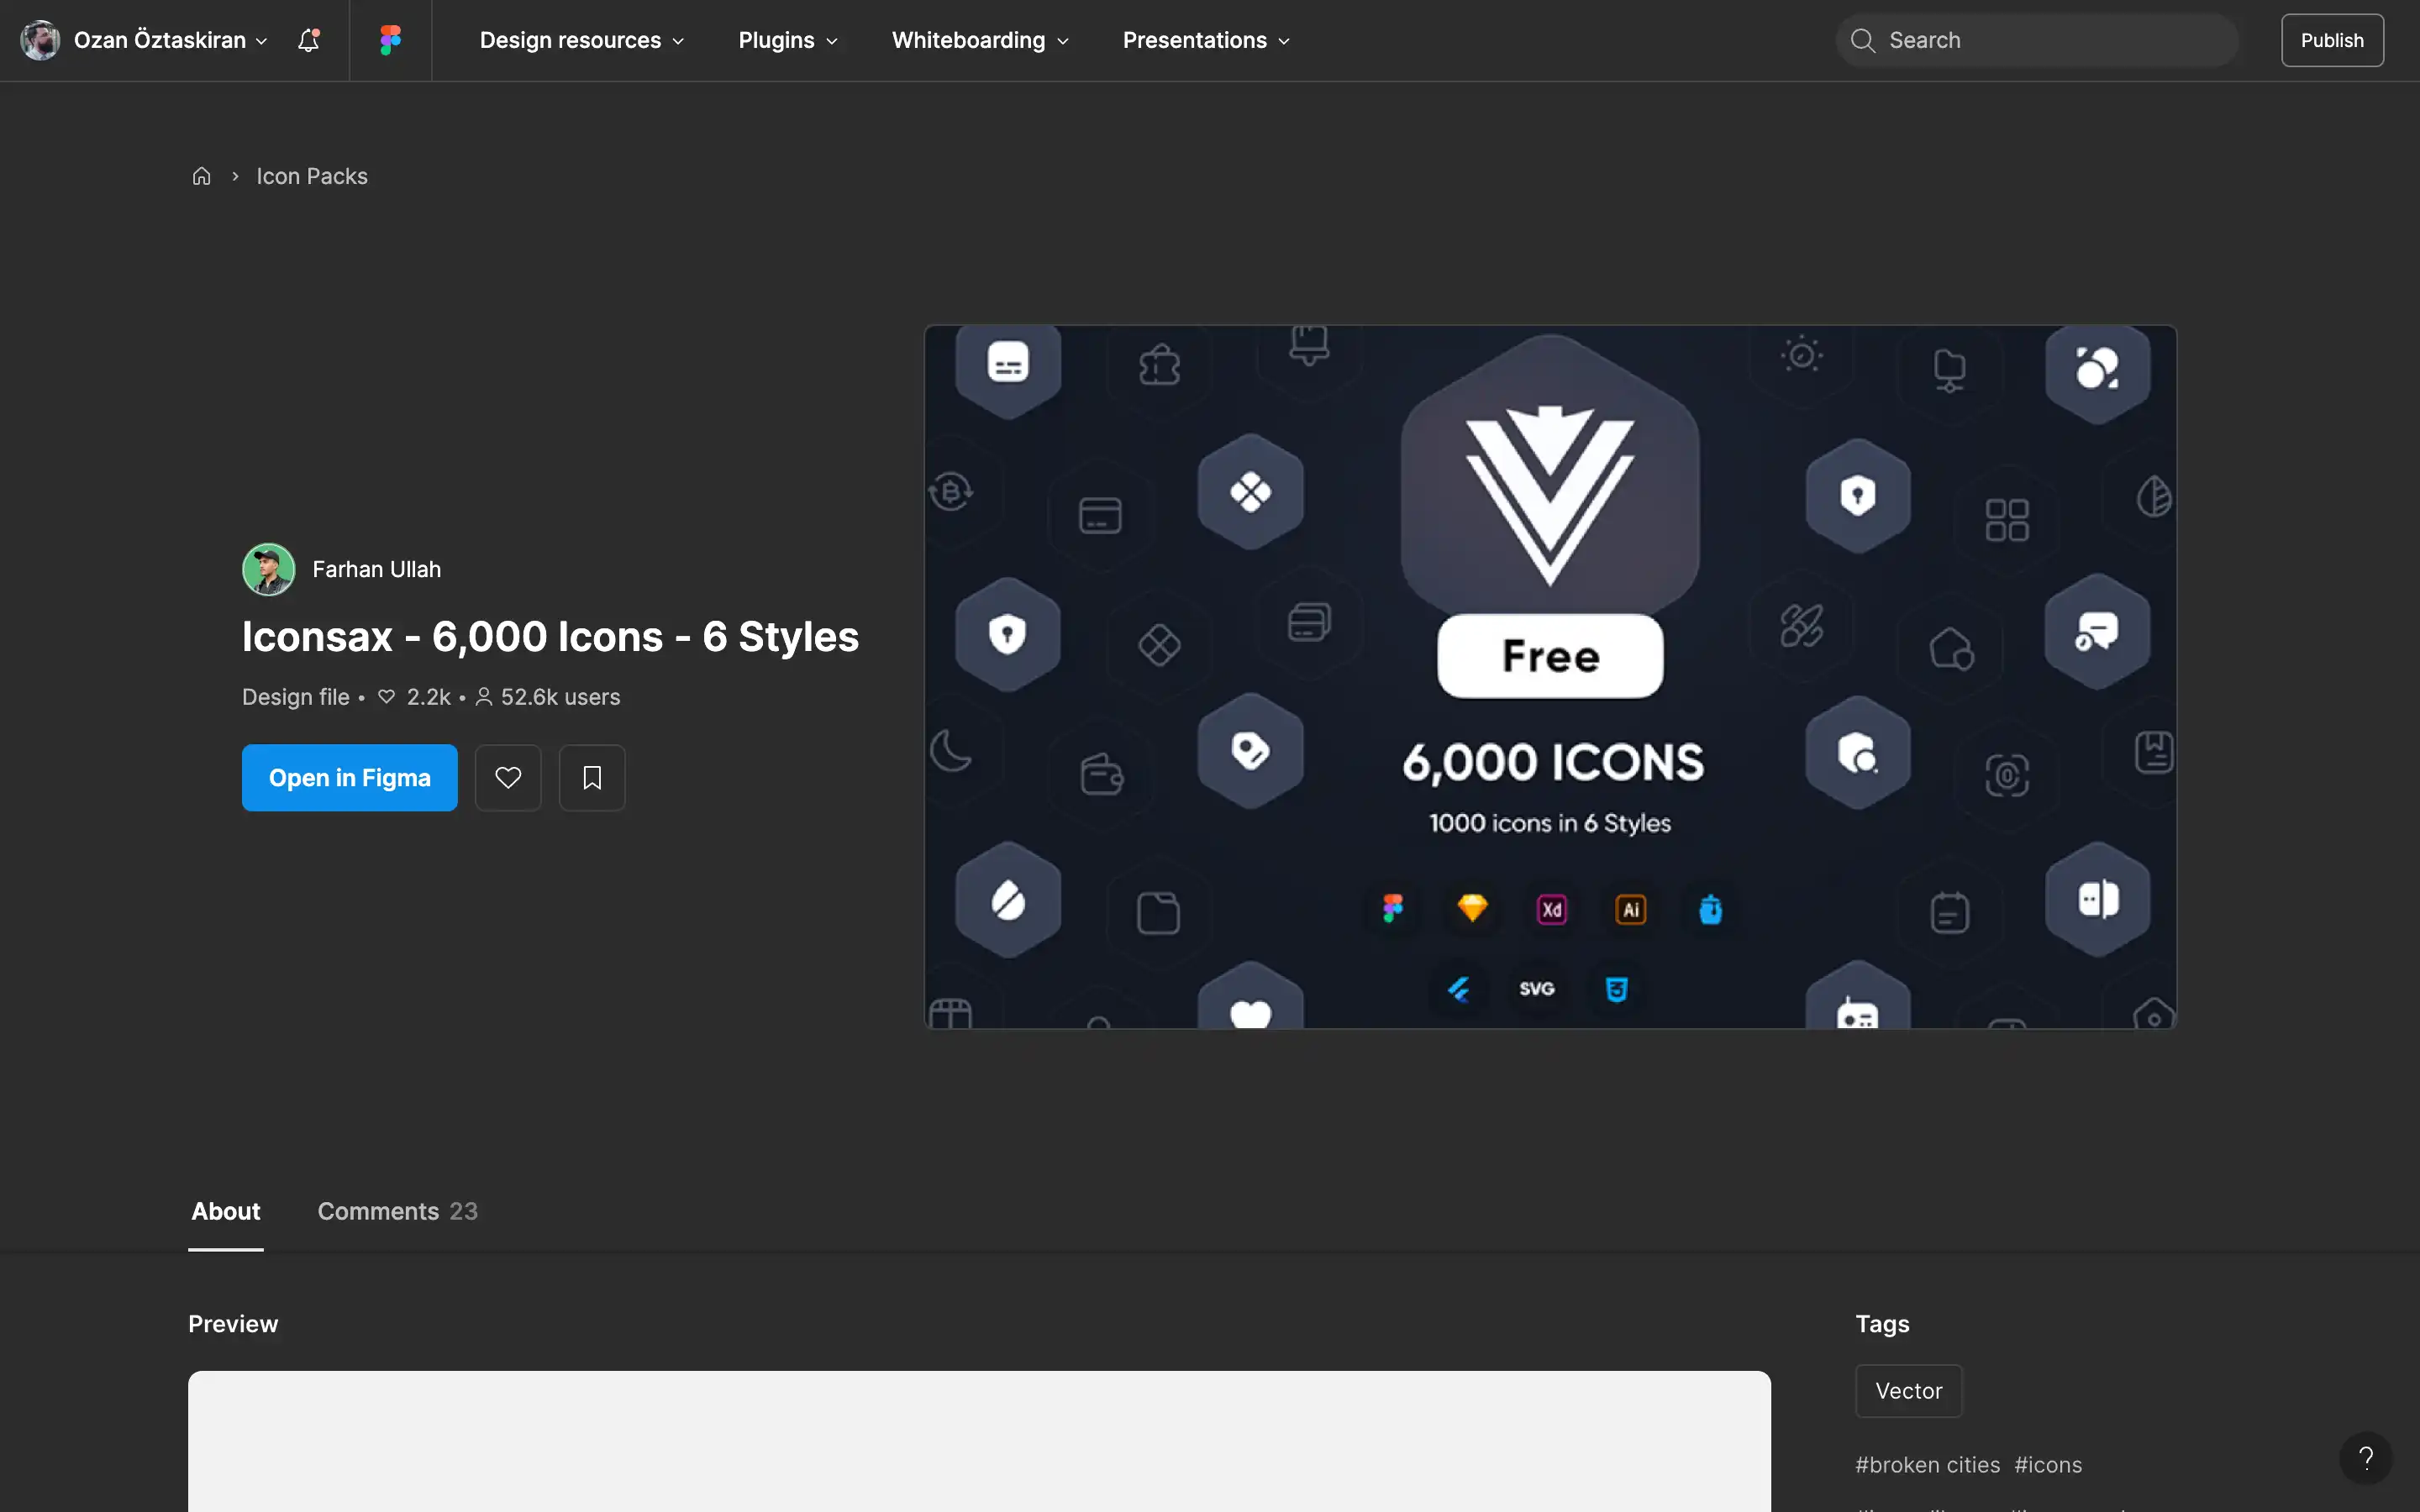Image resolution: width=2420 pixels, height=1512 pixels.
Task: Open the notifications bell
Action: tap(309, 40)
